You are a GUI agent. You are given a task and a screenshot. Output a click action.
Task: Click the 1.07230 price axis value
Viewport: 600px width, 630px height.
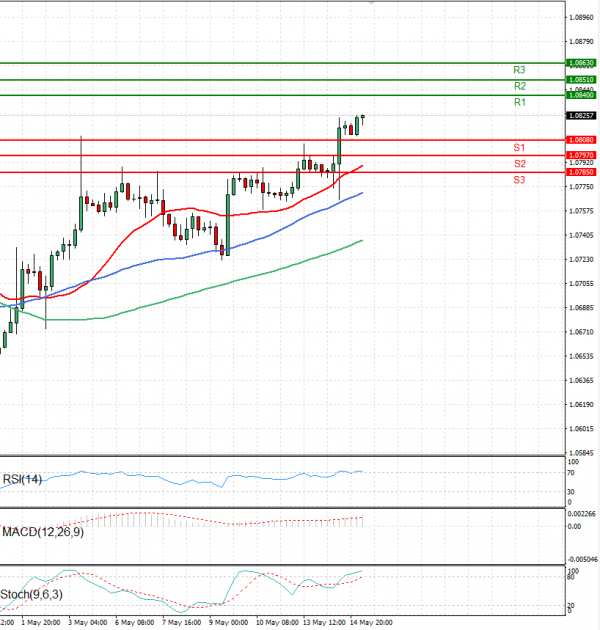pyautogui.click(x=581, y=260)
